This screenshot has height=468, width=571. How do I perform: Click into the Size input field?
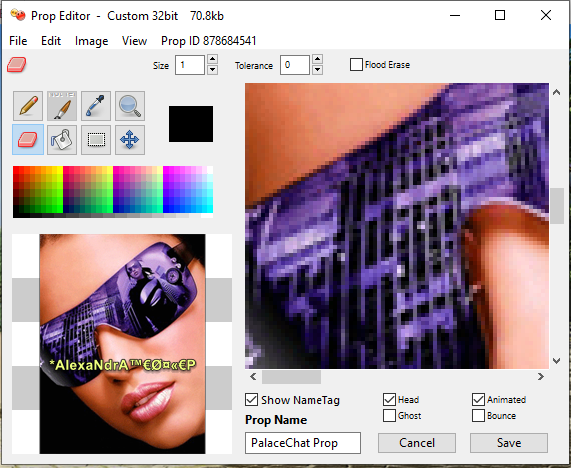point(190,65)
